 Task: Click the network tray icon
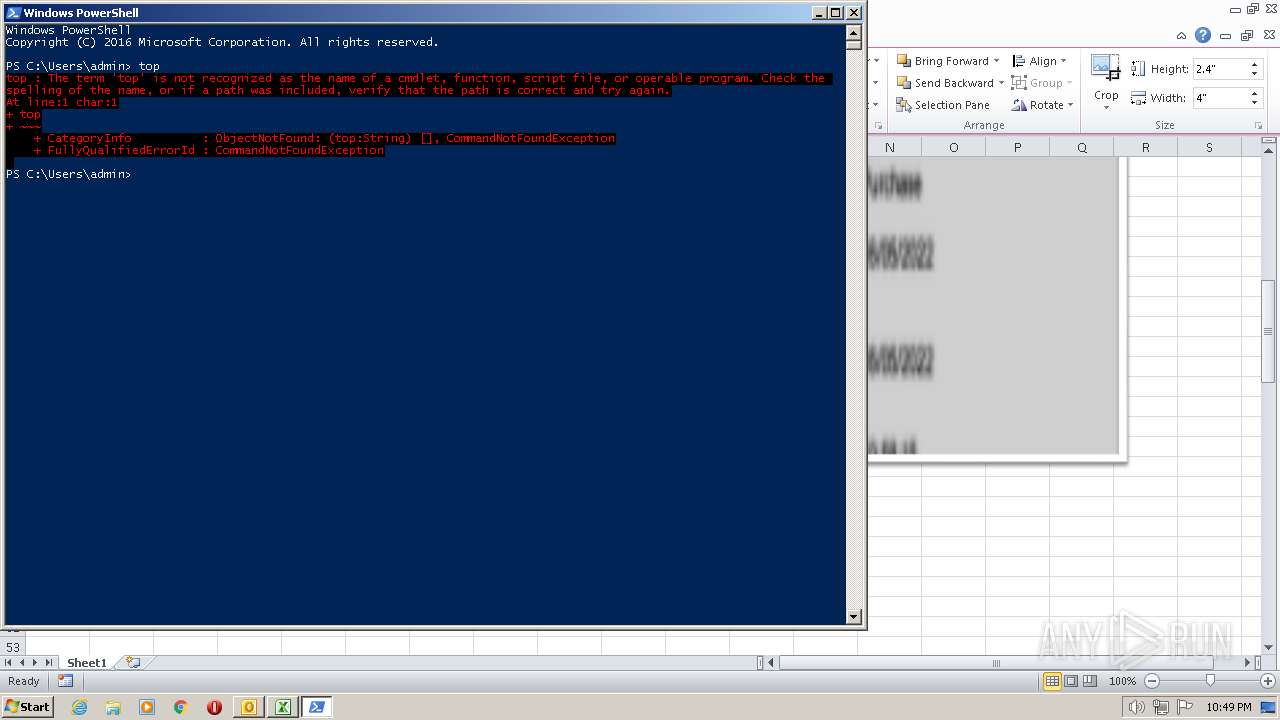[1160, 707]
